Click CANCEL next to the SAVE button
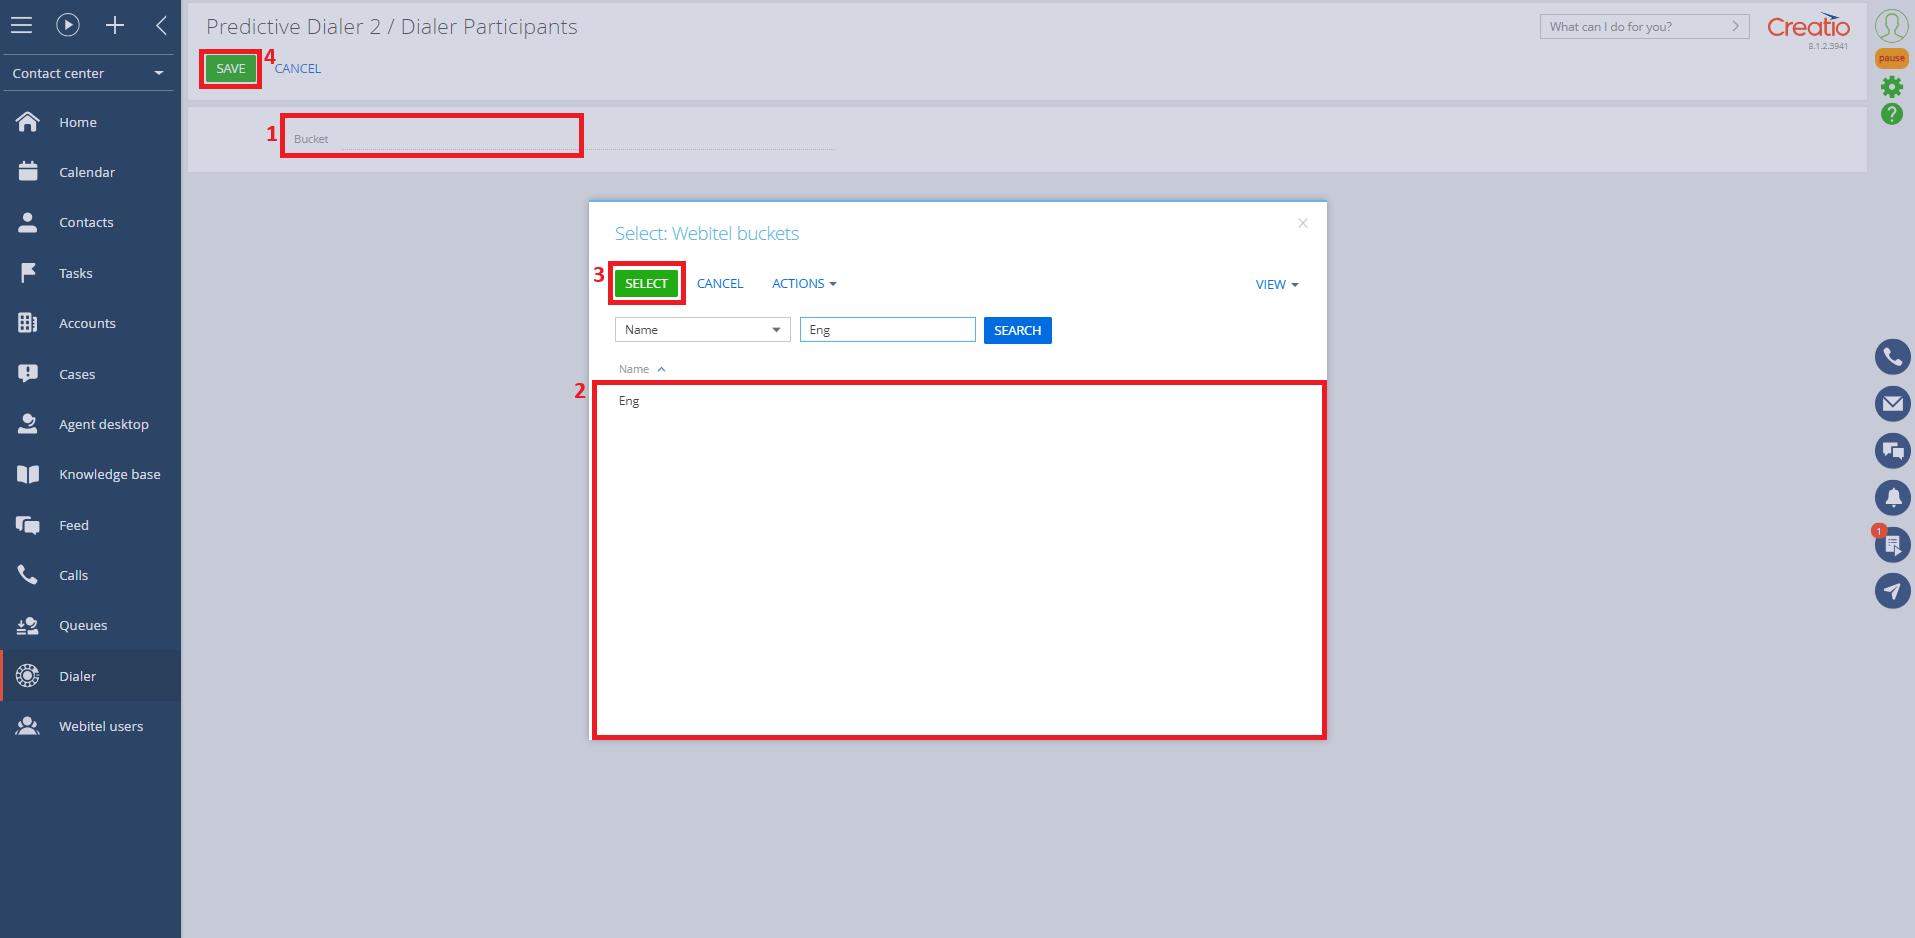The height and width of the screenshot is (938, 1915). click(x=298, y=69)
